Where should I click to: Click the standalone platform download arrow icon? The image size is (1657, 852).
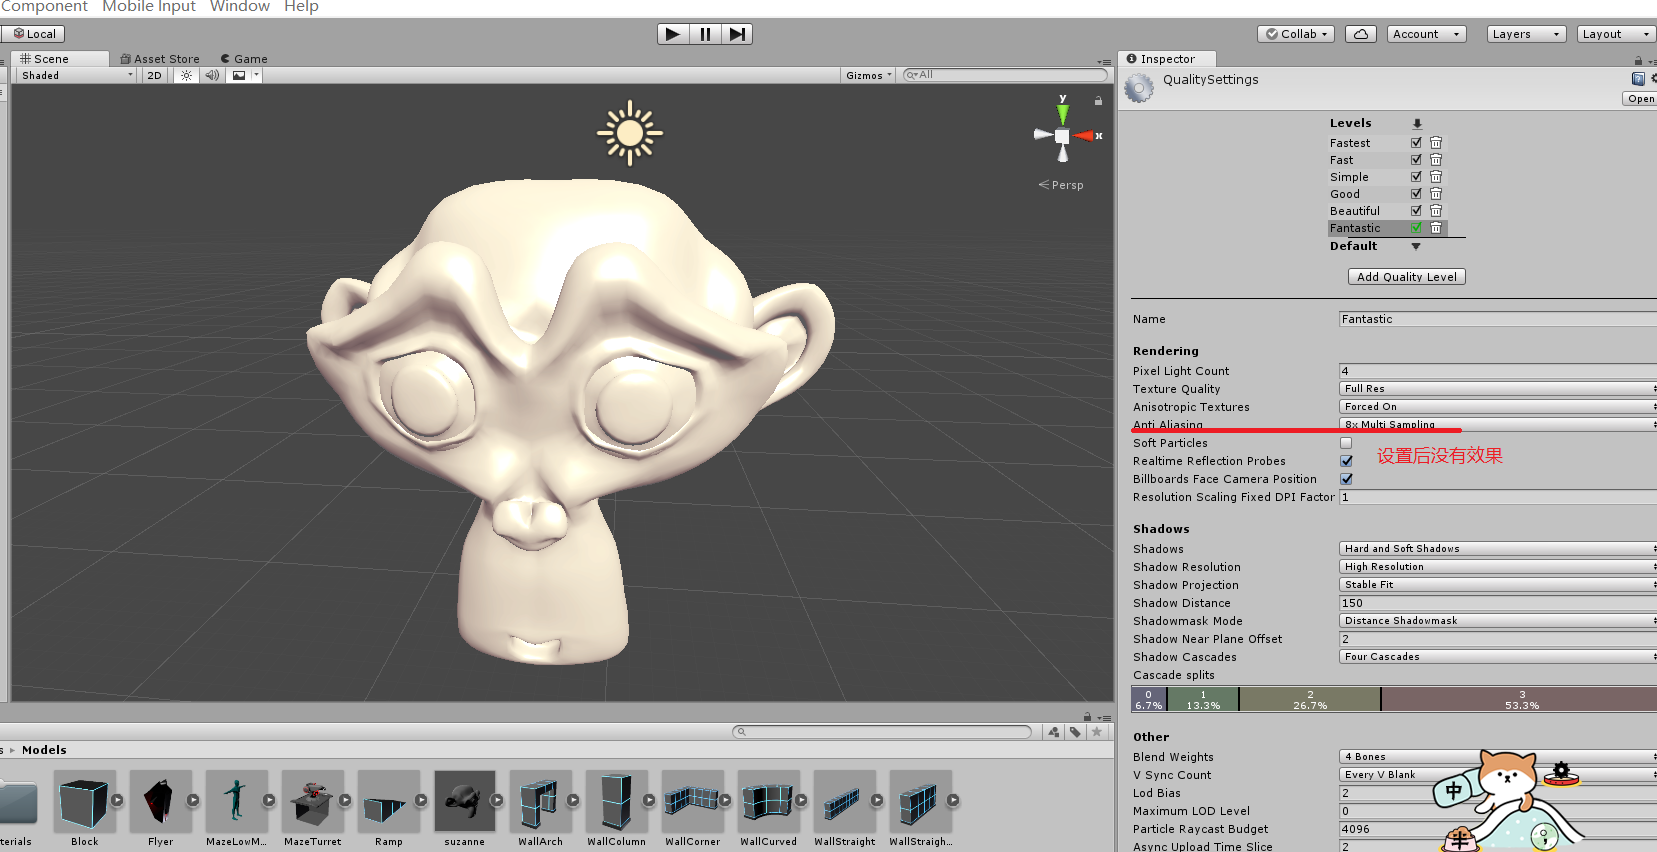[1417, 124]
